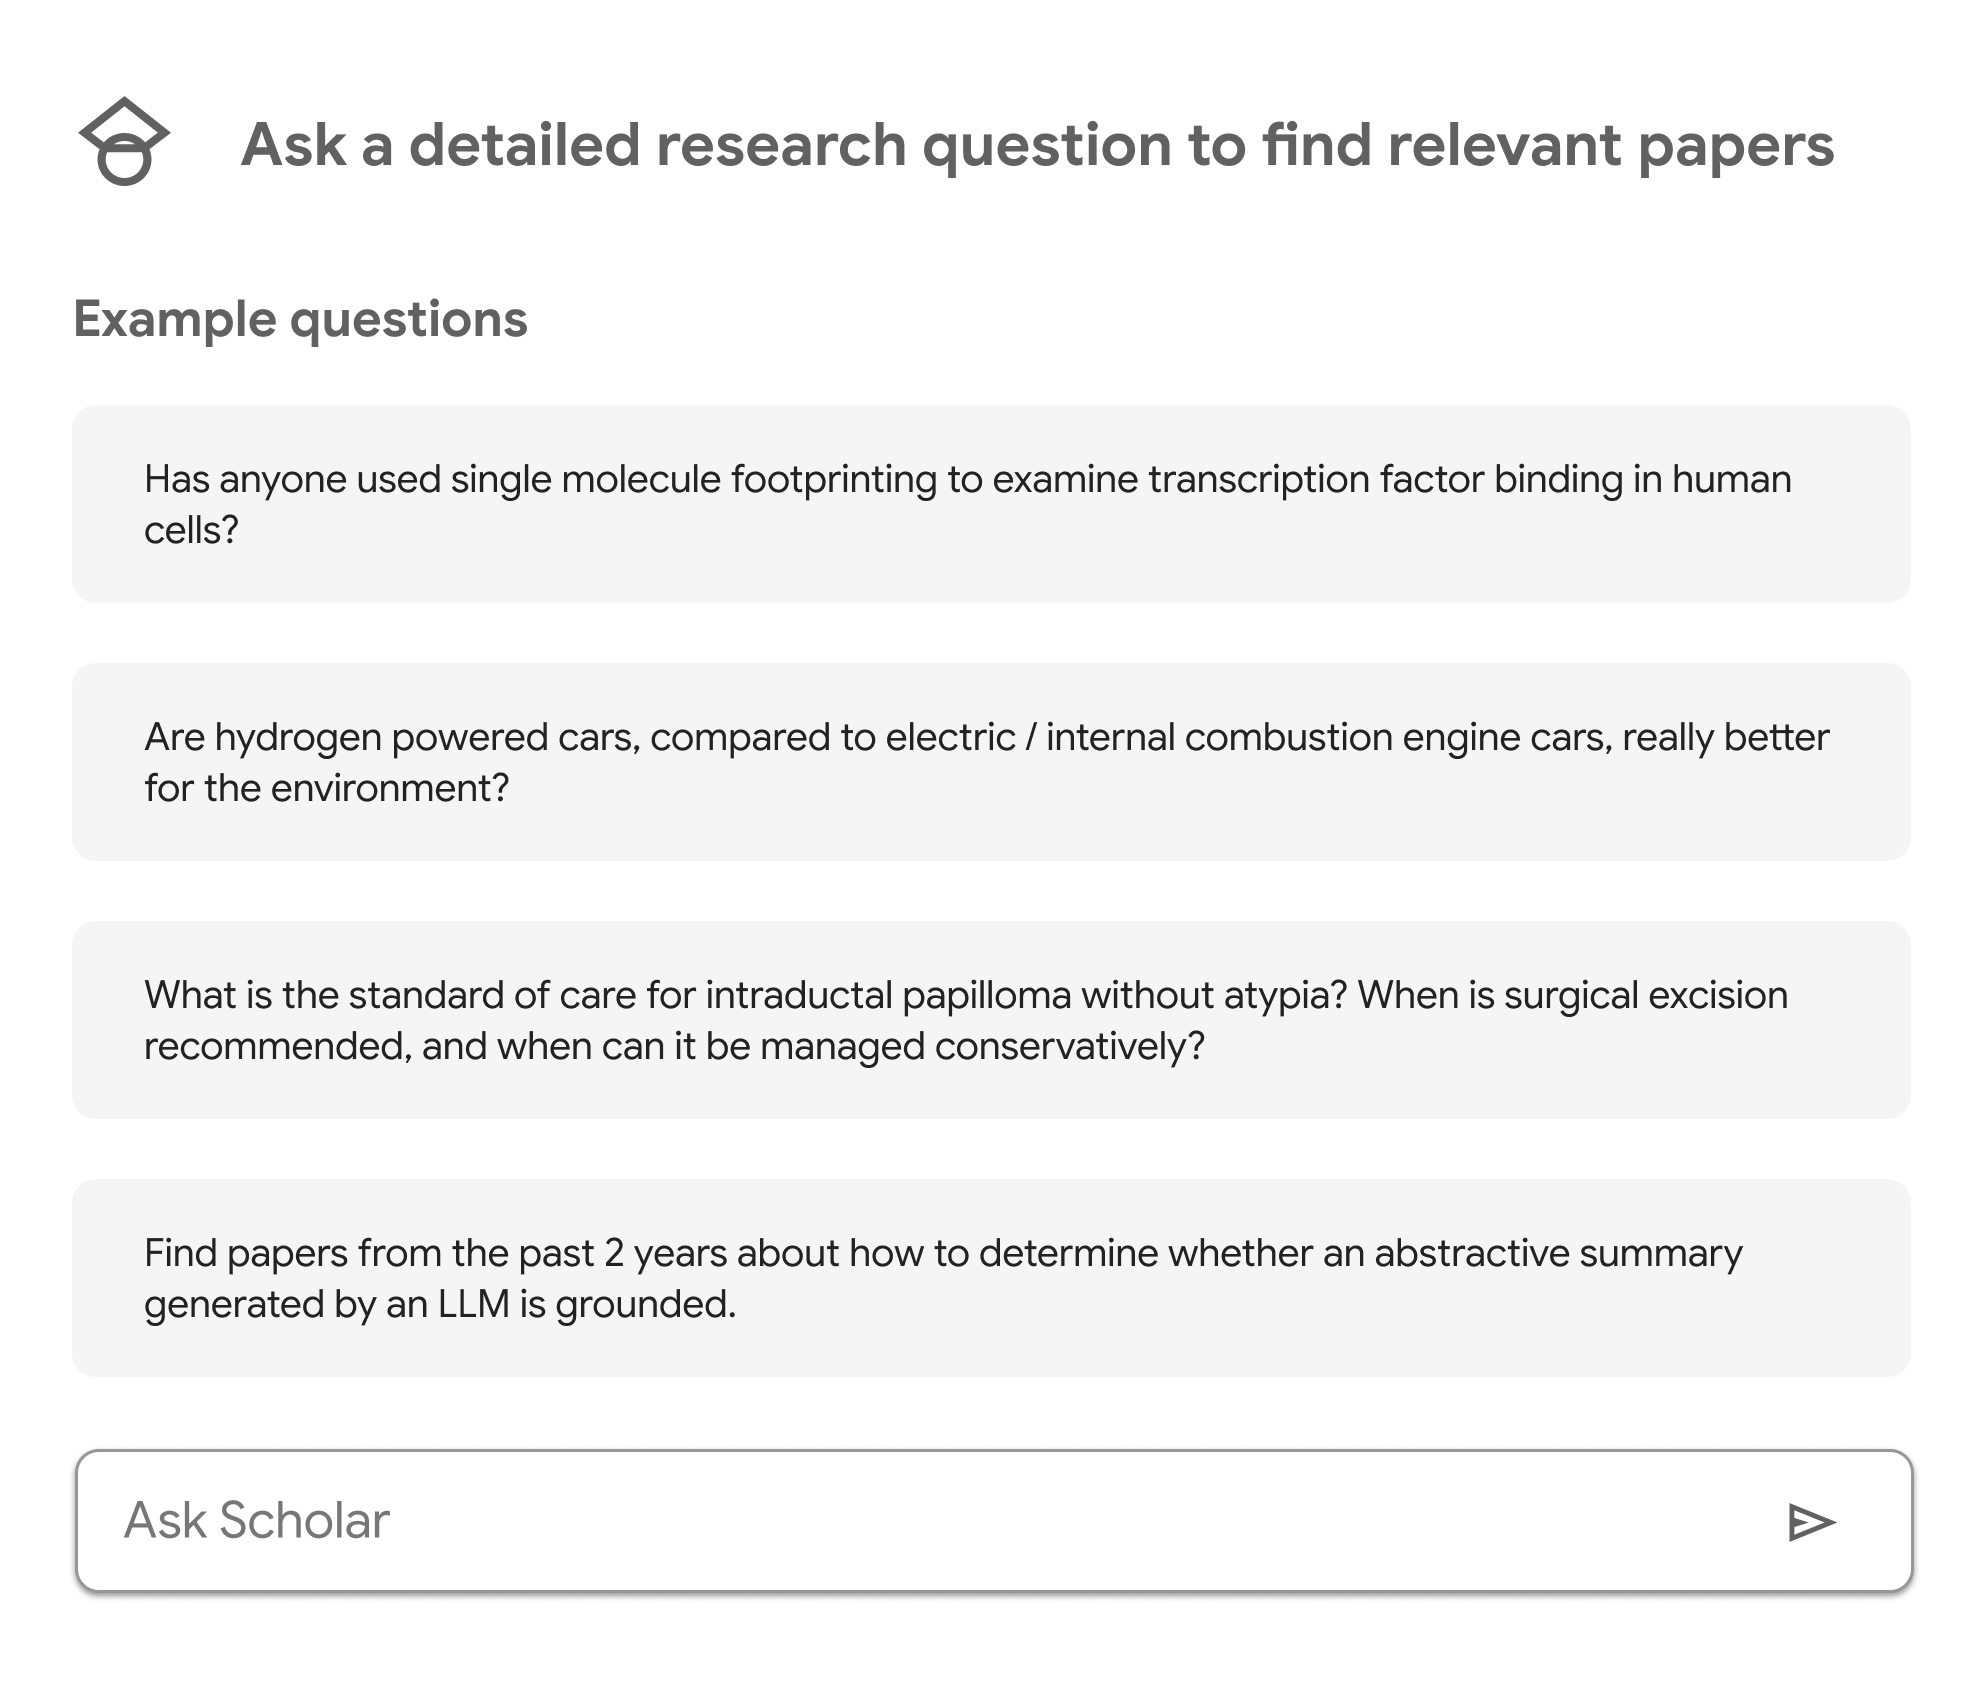This screenshot has height=1683, width=1983.
Task: Click the "Example questions" heading
Action: tap(300, 320)
